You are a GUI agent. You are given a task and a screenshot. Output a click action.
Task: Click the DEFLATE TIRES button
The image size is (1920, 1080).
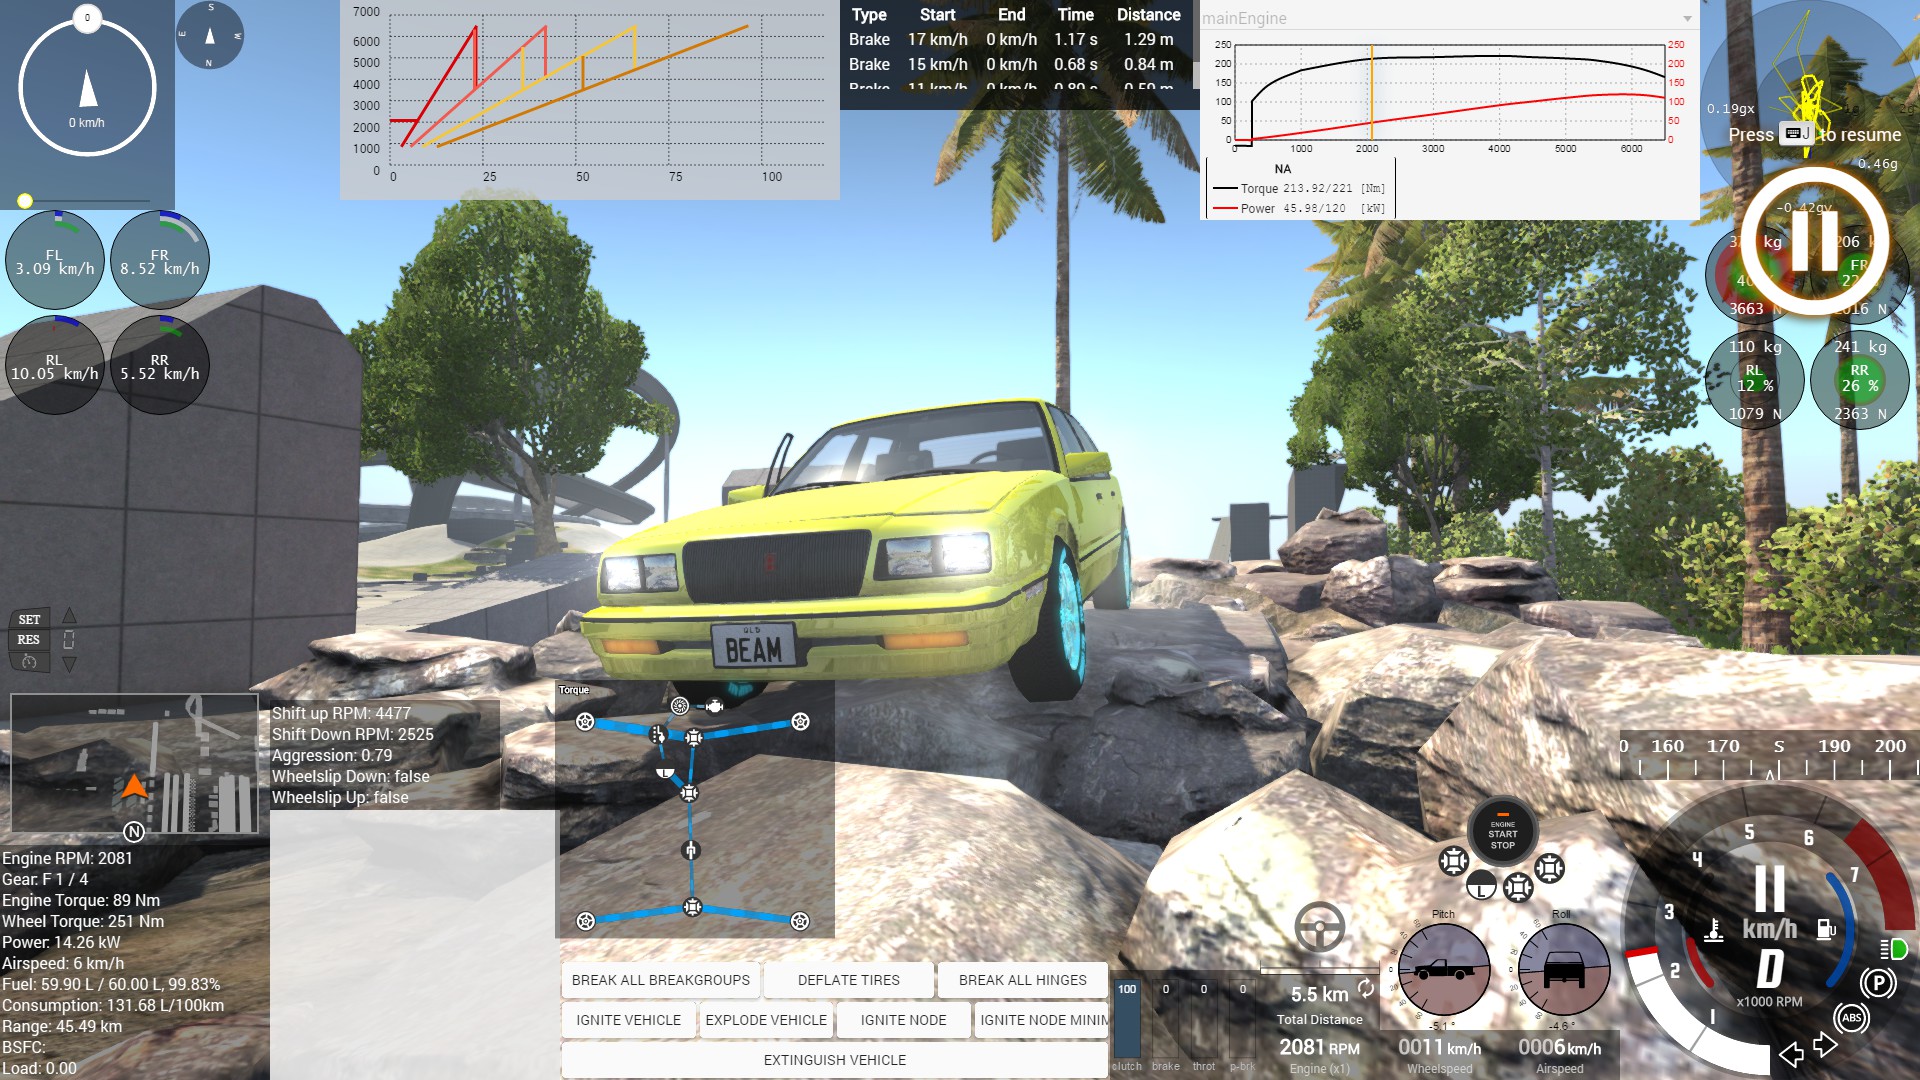(848, 980)
